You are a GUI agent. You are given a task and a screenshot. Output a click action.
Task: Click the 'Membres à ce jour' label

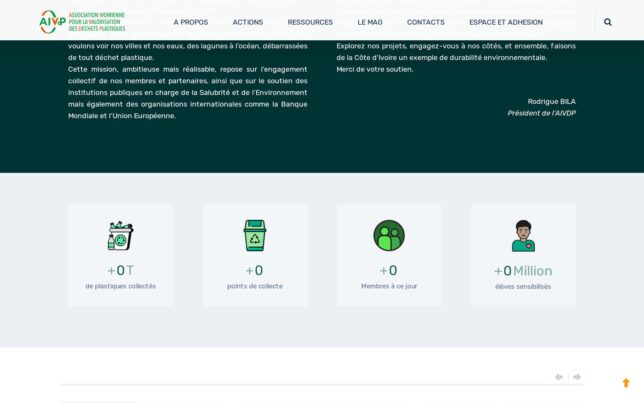point(389,286)
